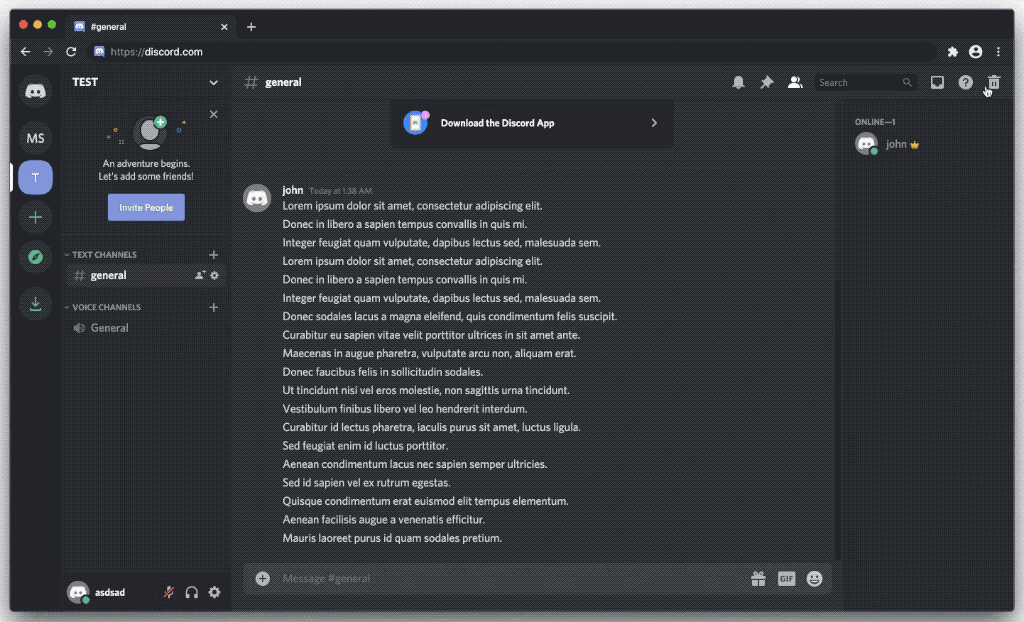Click the trash can icon in header
The width and height of the screenshot is (1024, 622).
pos(993,82)
